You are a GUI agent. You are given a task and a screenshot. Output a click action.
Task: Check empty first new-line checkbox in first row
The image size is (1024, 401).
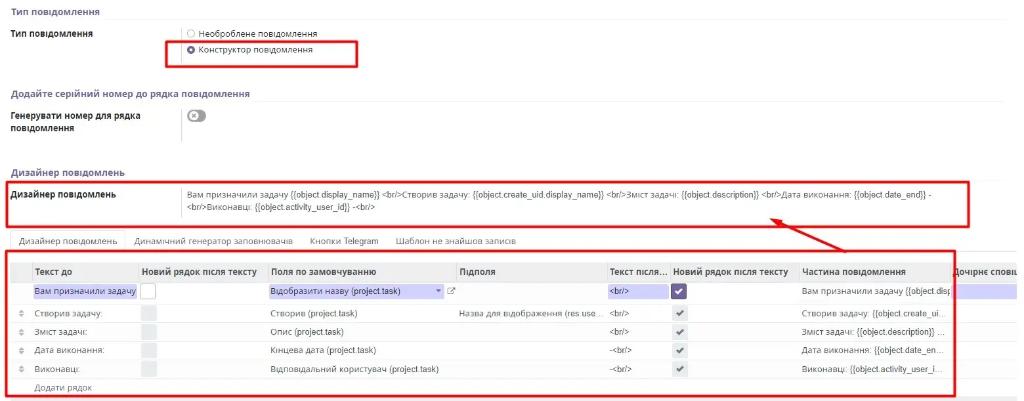click(x=148, y=291)
